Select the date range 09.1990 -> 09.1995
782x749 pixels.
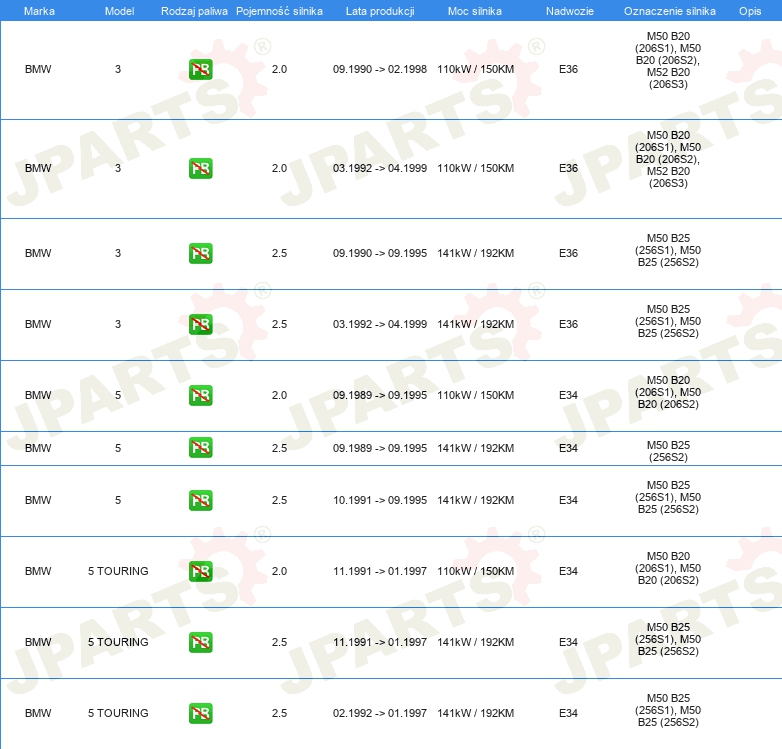pos(380,253)
